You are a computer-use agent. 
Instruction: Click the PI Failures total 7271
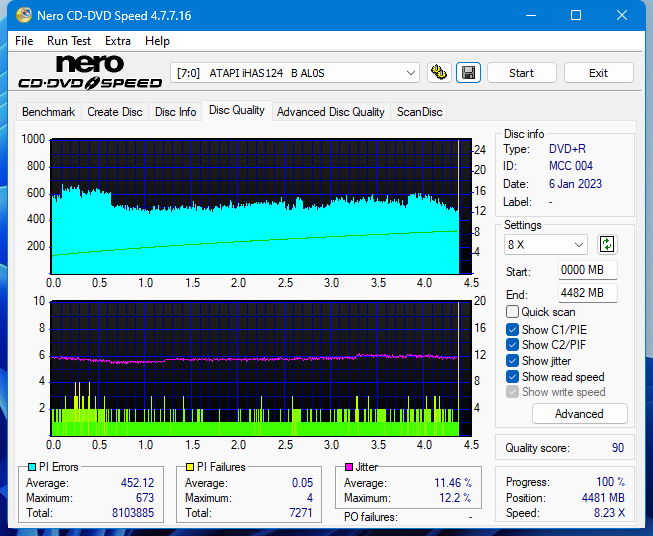tap(301, 513)
